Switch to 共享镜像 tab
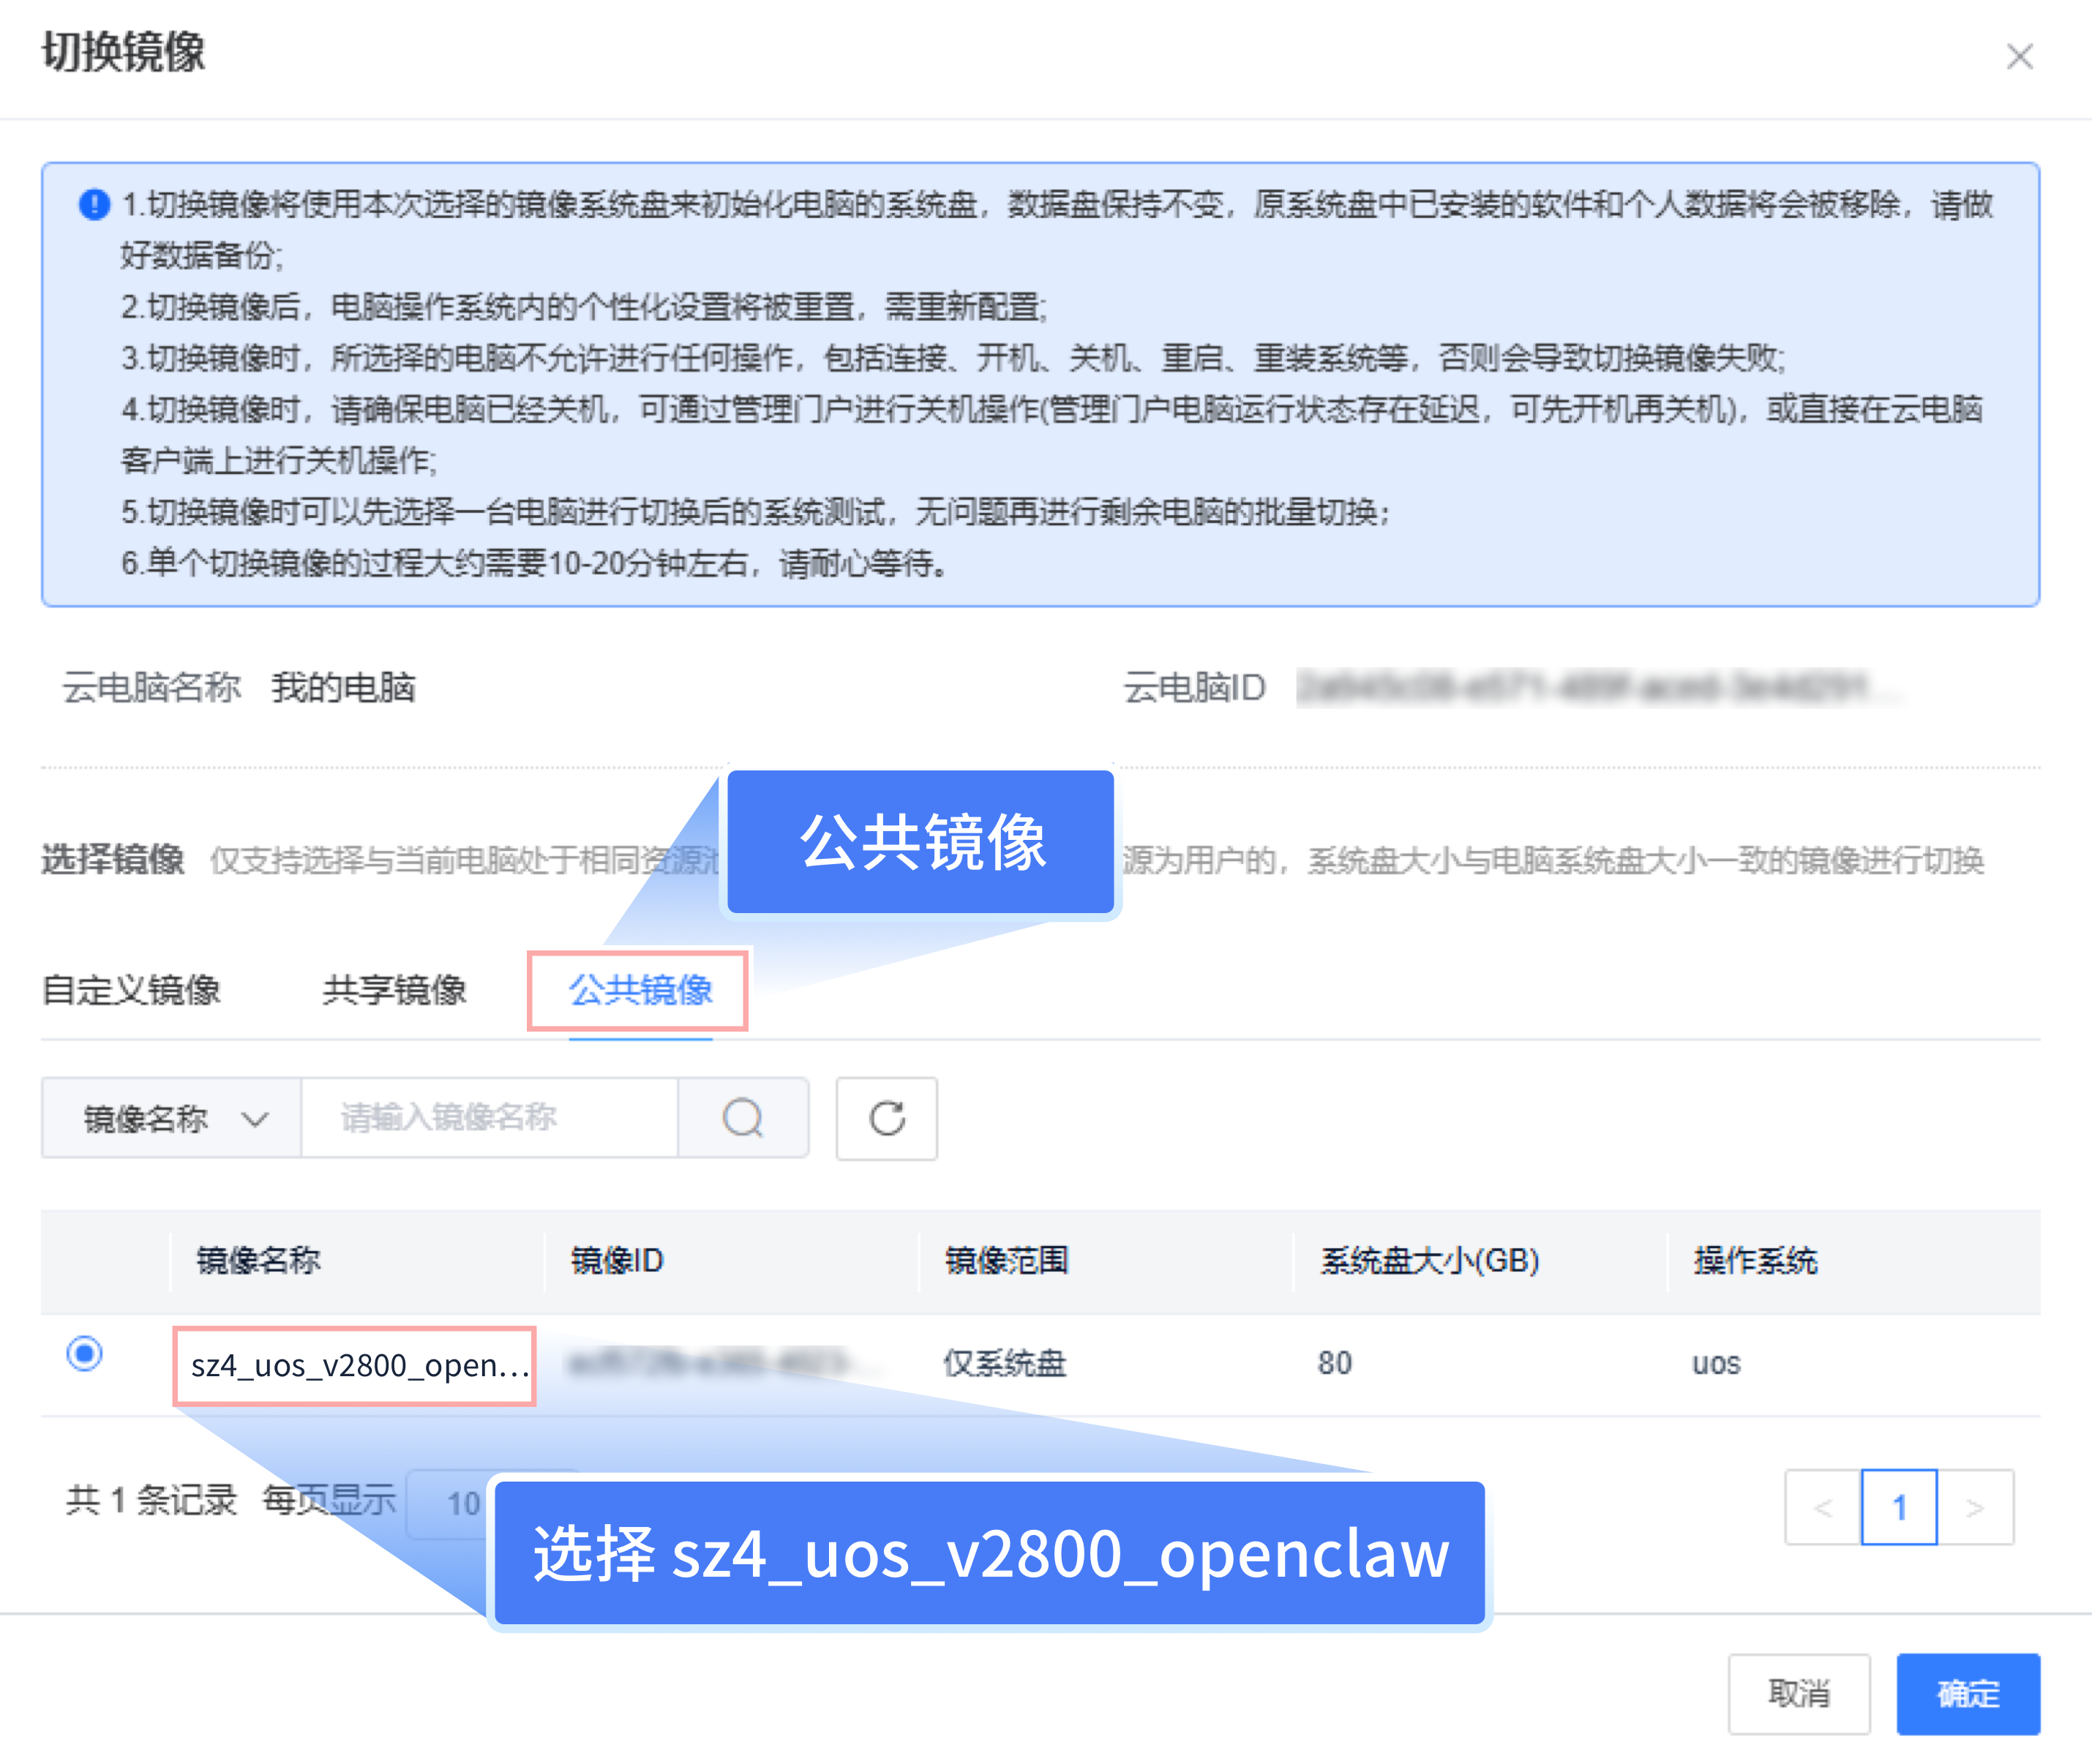 [x=394, y=990]
